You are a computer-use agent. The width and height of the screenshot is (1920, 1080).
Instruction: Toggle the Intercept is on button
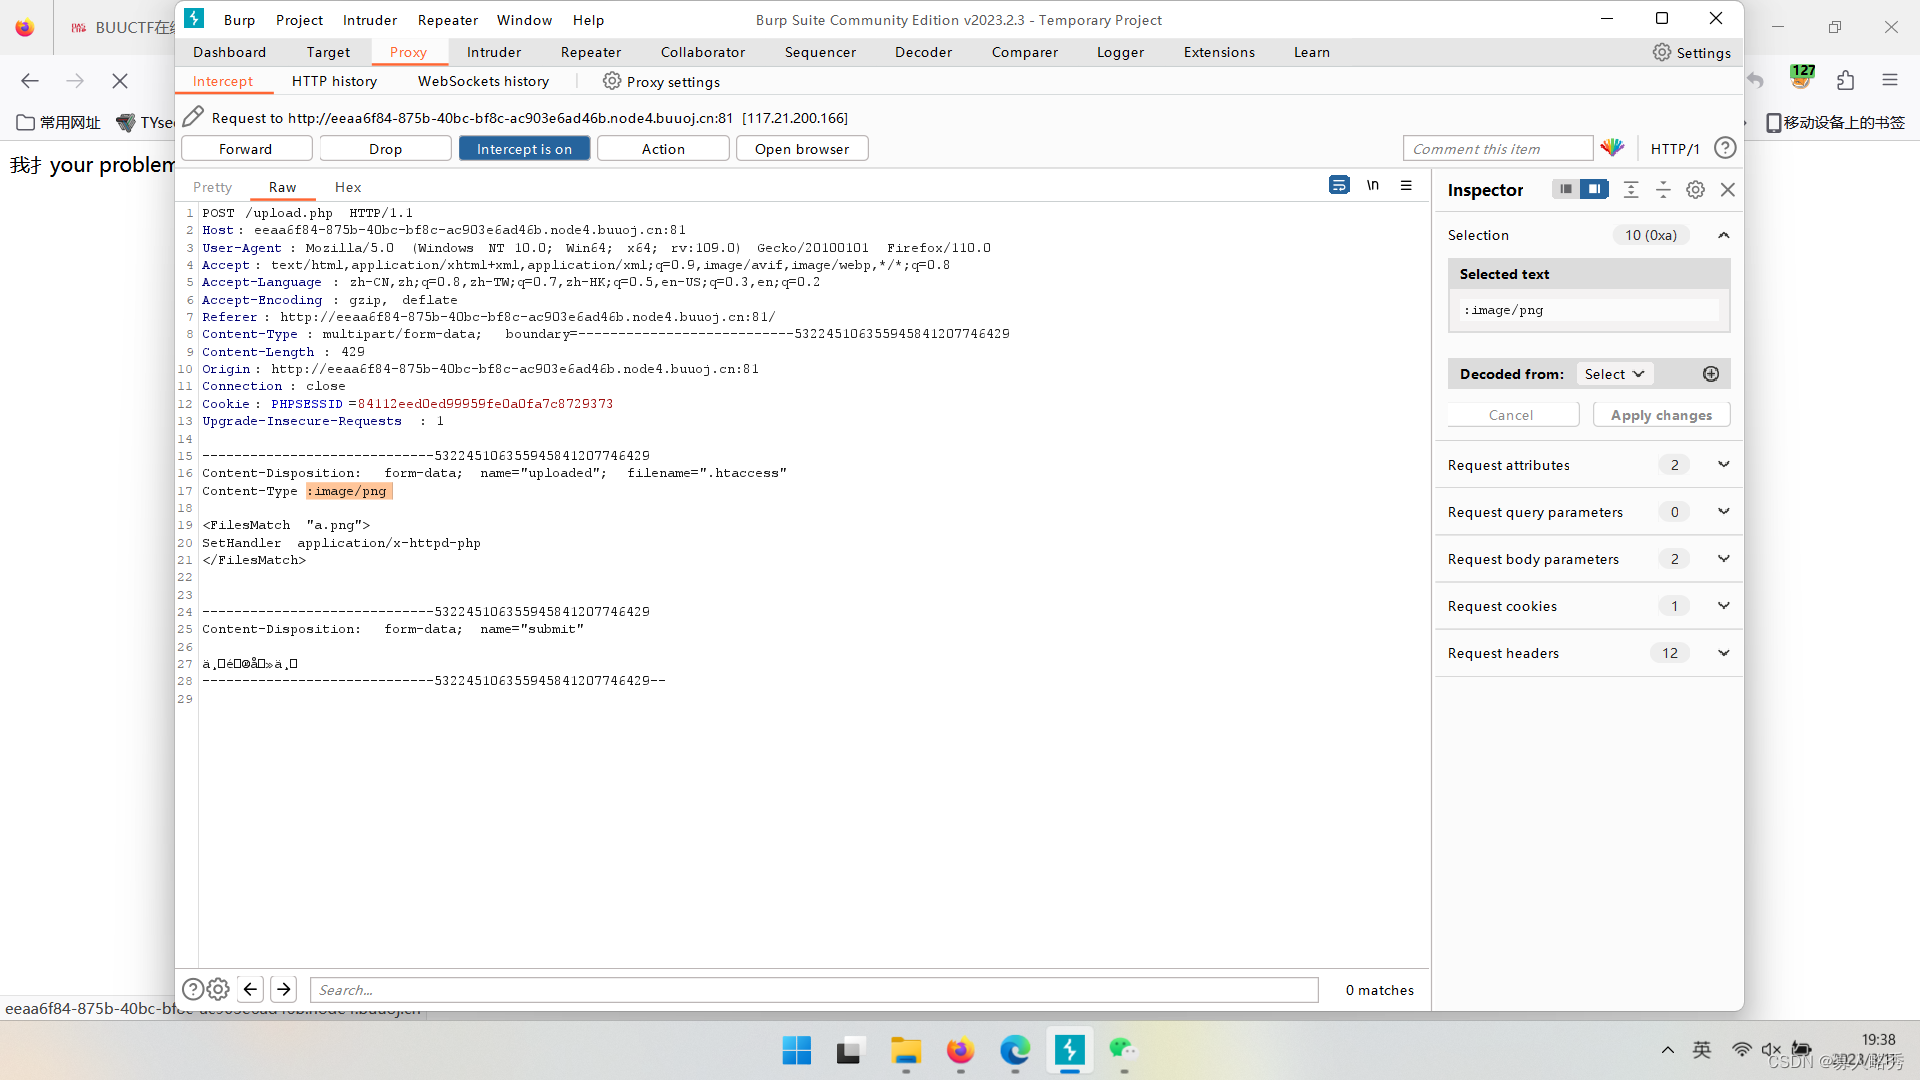pyautogui.click(x=524, y=149)
